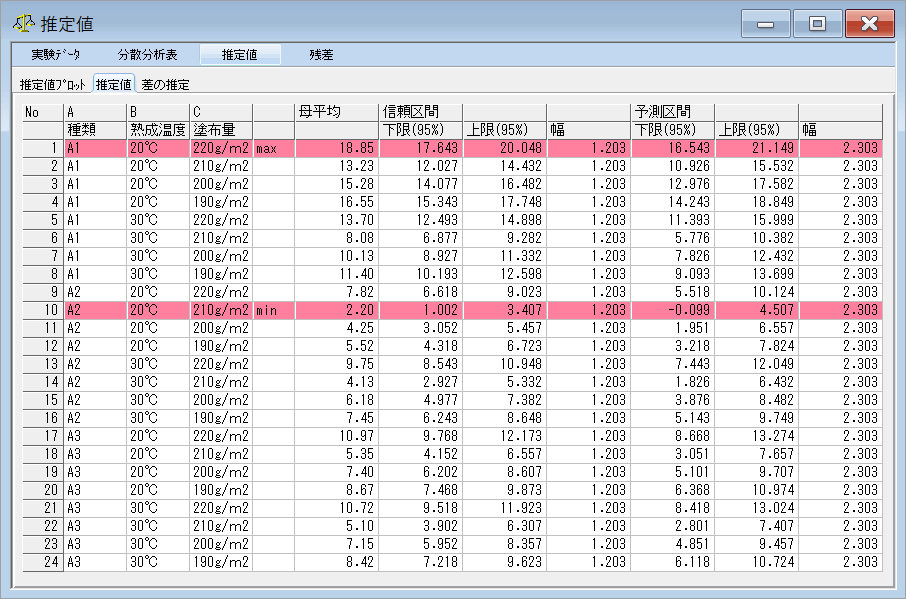Click the 塗布量 column subheader
The width and height of the screenshot is (906, 599).
coord(220,130)
